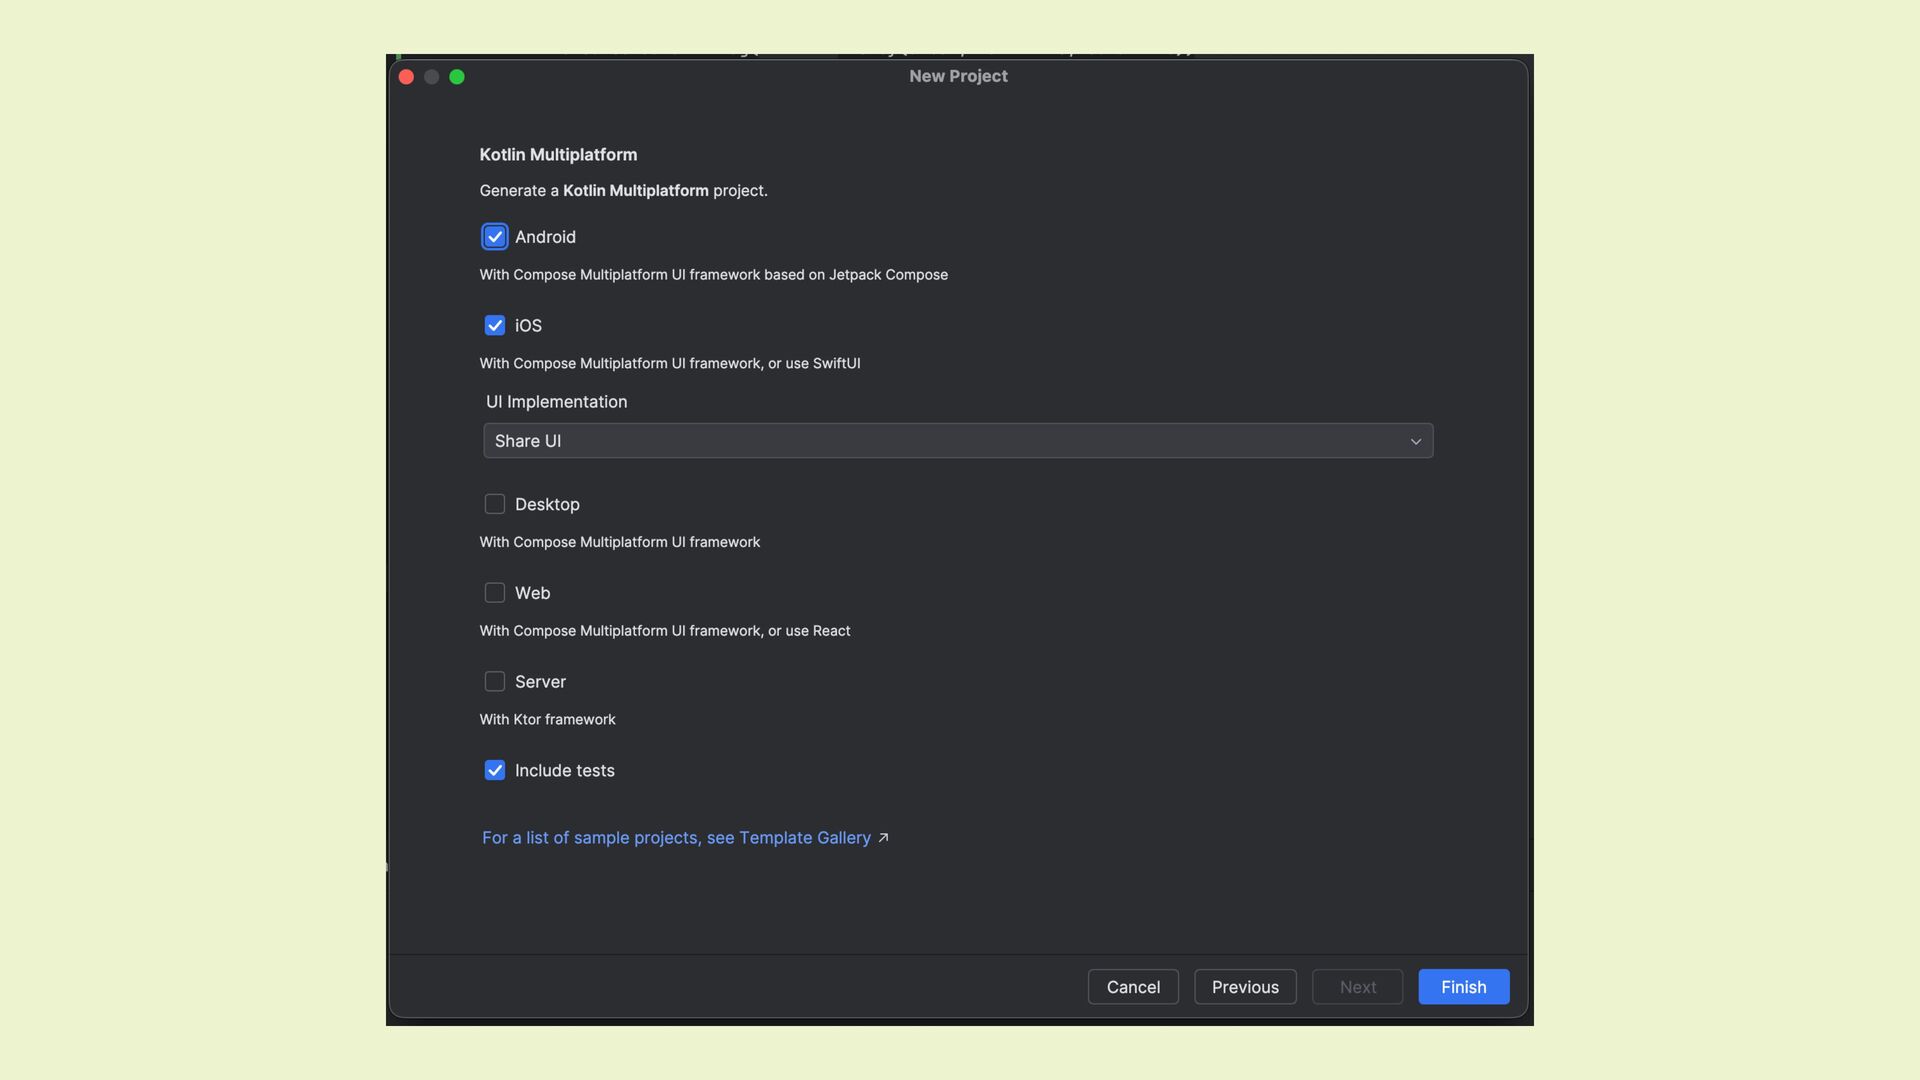Go back with the Previous button
1920x1080 pixels.
pos(1244,987)
